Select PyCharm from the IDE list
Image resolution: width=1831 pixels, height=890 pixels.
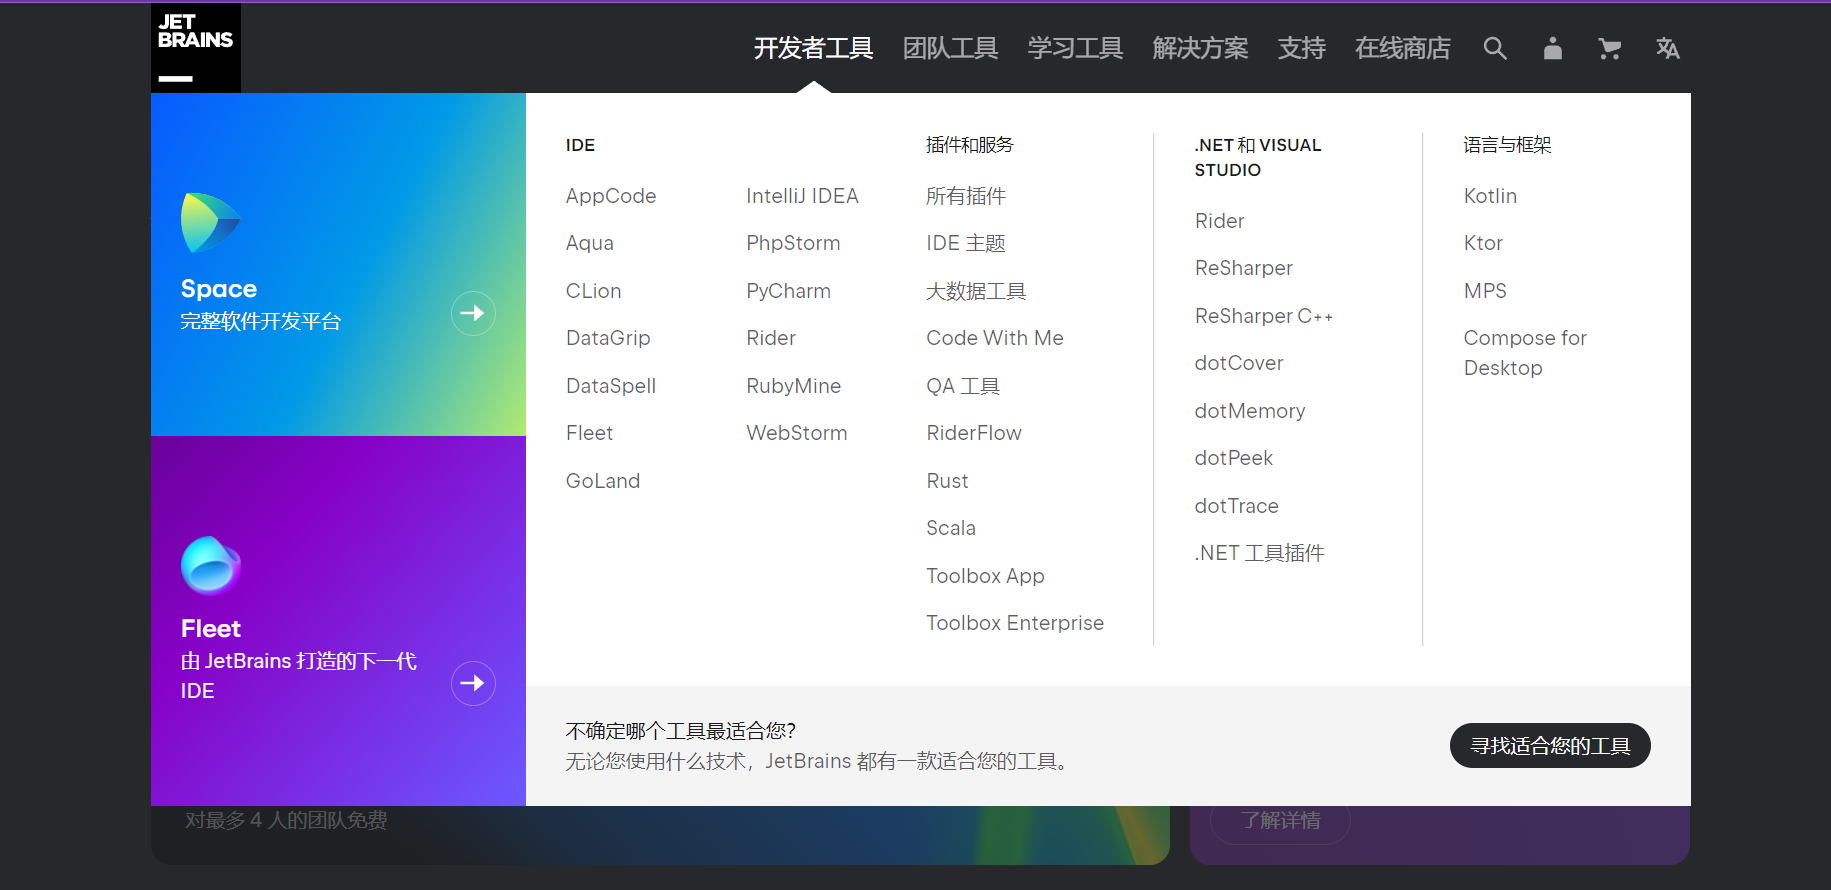click(788, 291)
